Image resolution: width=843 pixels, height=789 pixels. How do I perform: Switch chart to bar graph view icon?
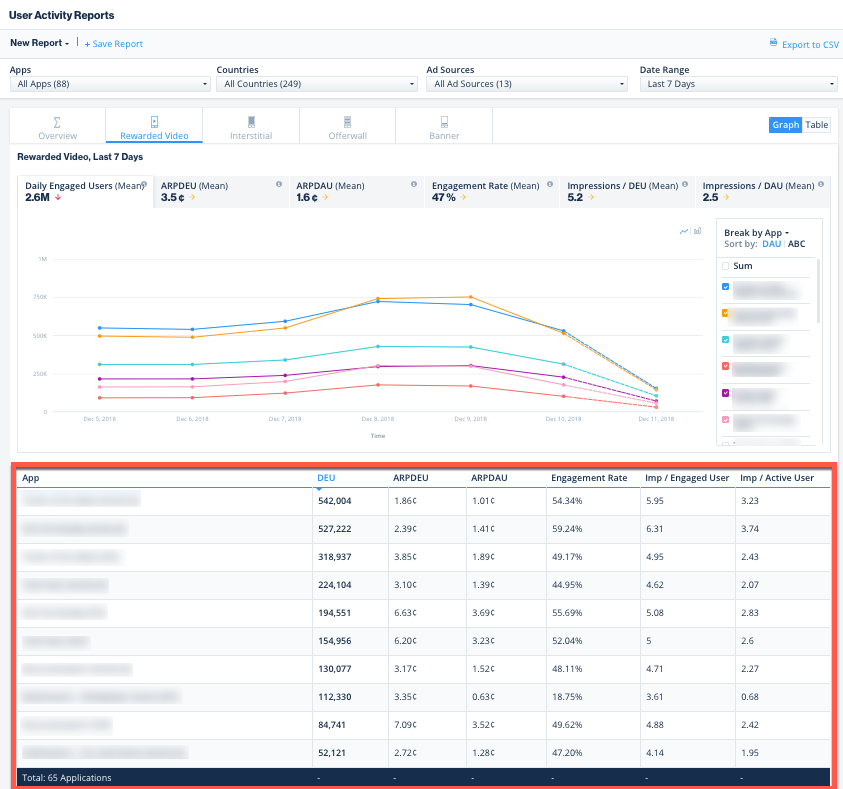[x=697, y=231]
